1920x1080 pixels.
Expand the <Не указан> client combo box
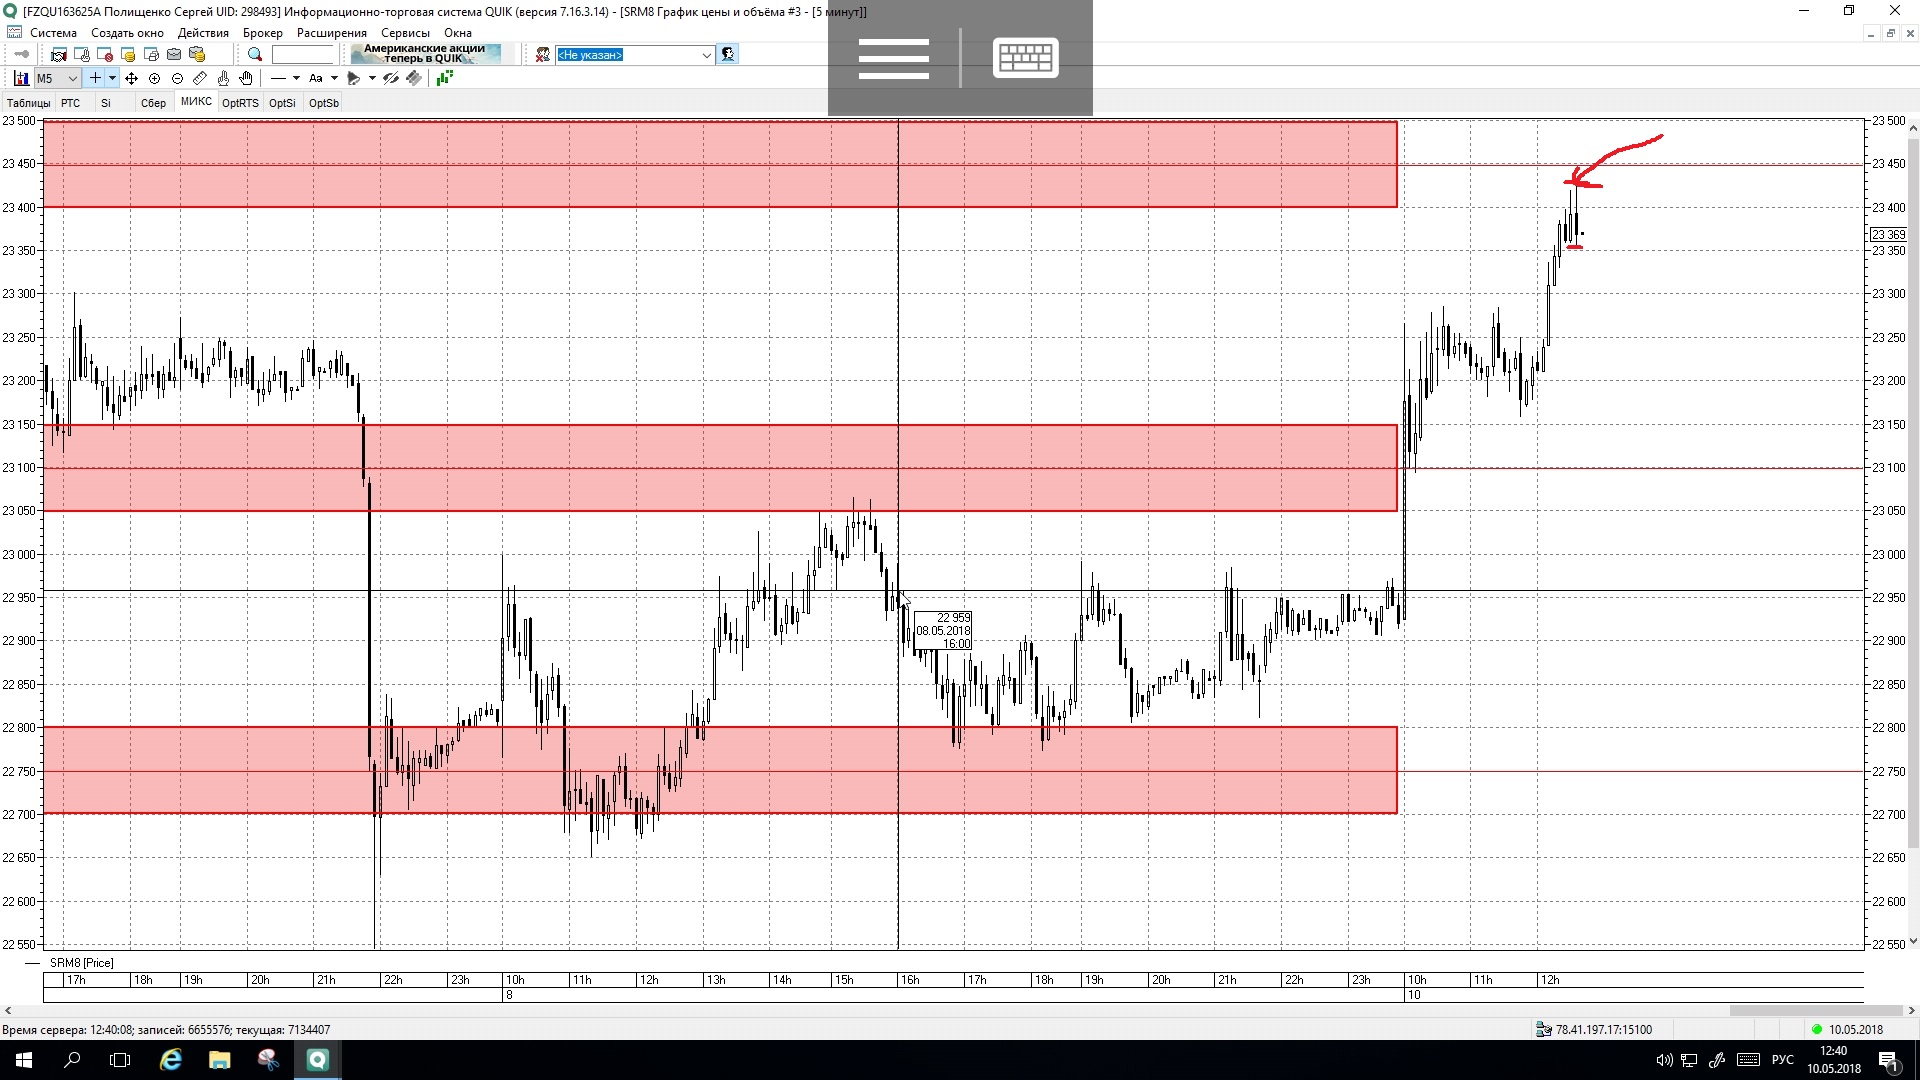tap(706, 55)
